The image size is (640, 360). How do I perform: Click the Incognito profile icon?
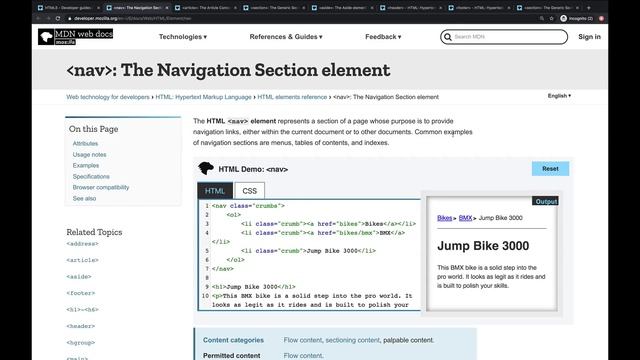coord(563,18)
